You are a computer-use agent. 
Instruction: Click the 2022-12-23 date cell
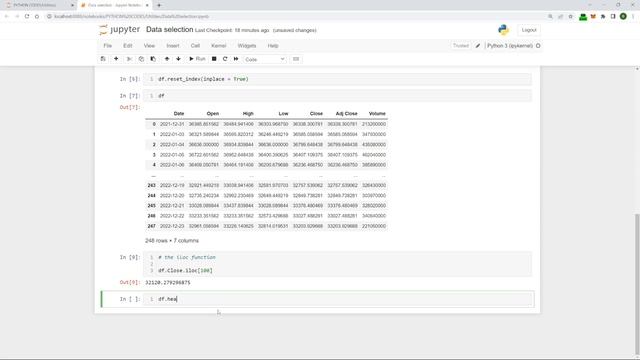(172, 226)
